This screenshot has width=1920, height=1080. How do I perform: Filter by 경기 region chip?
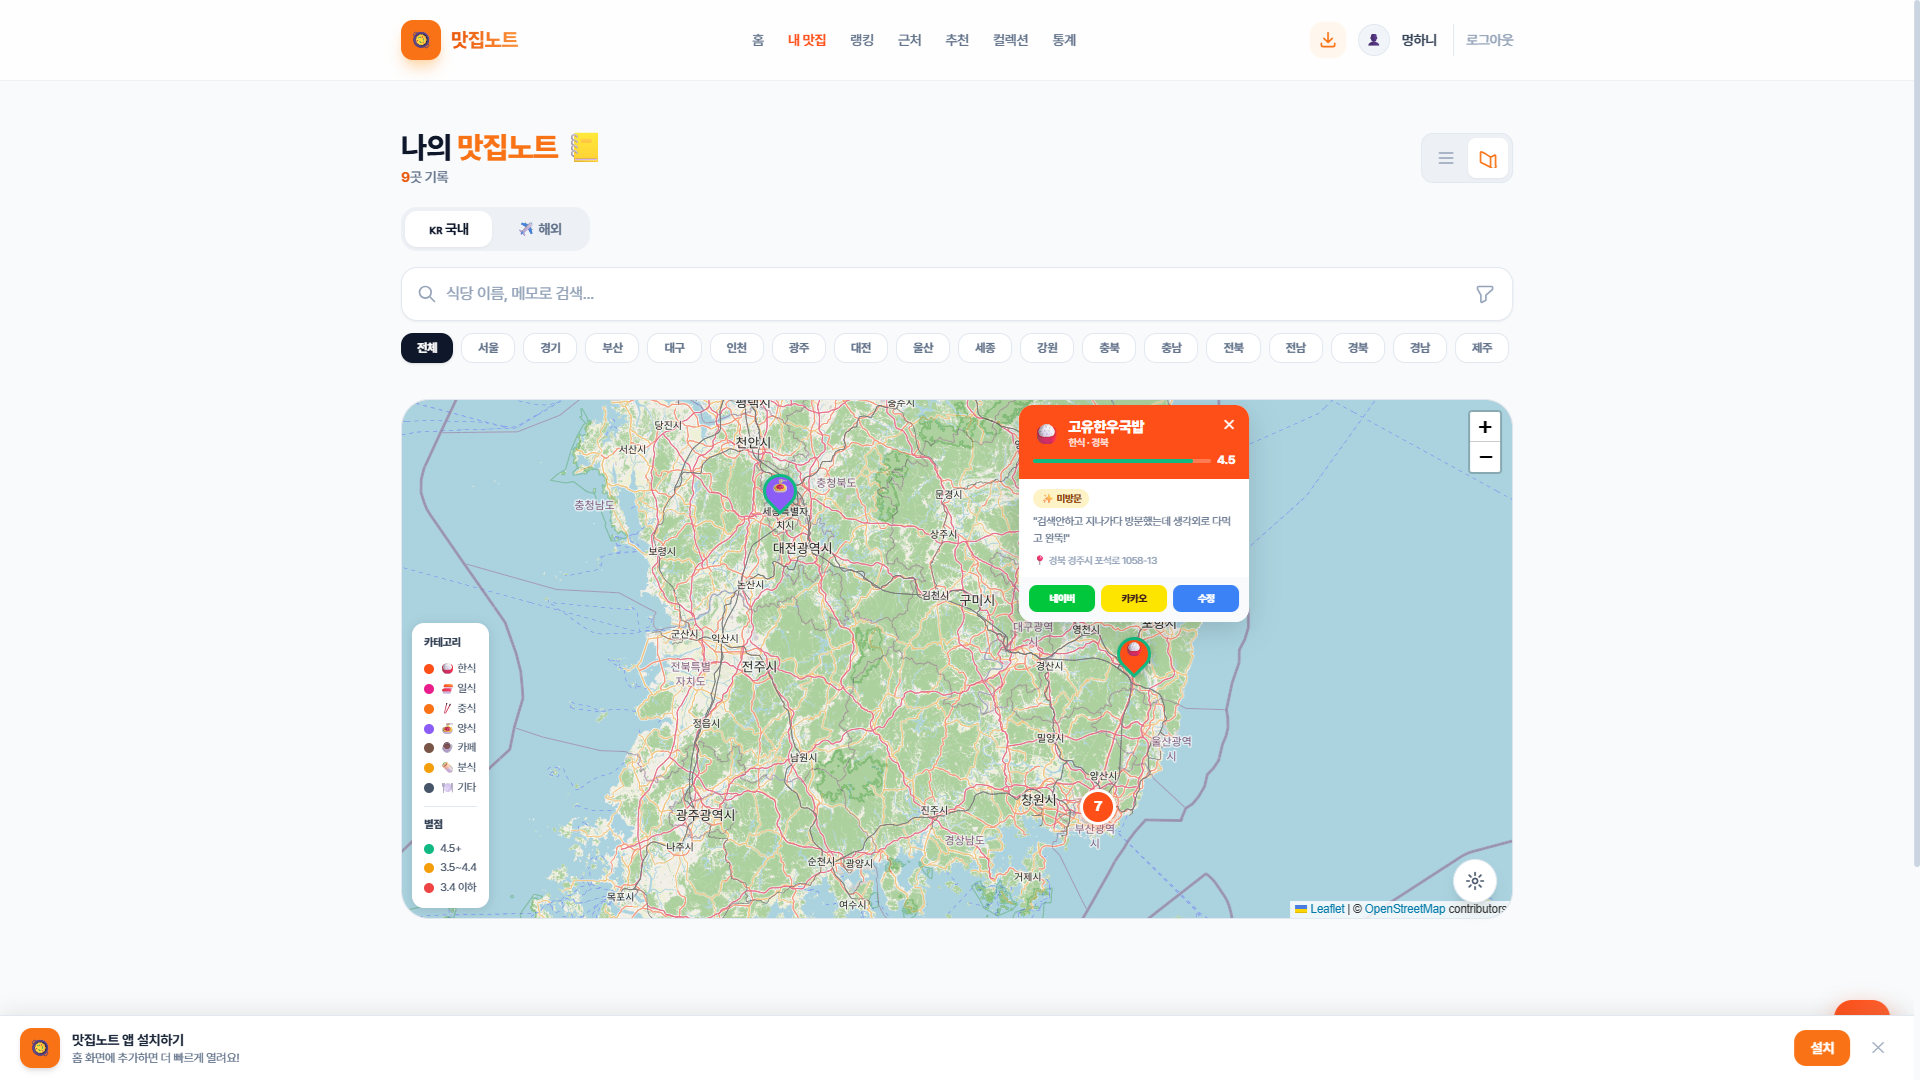(550, 348)
